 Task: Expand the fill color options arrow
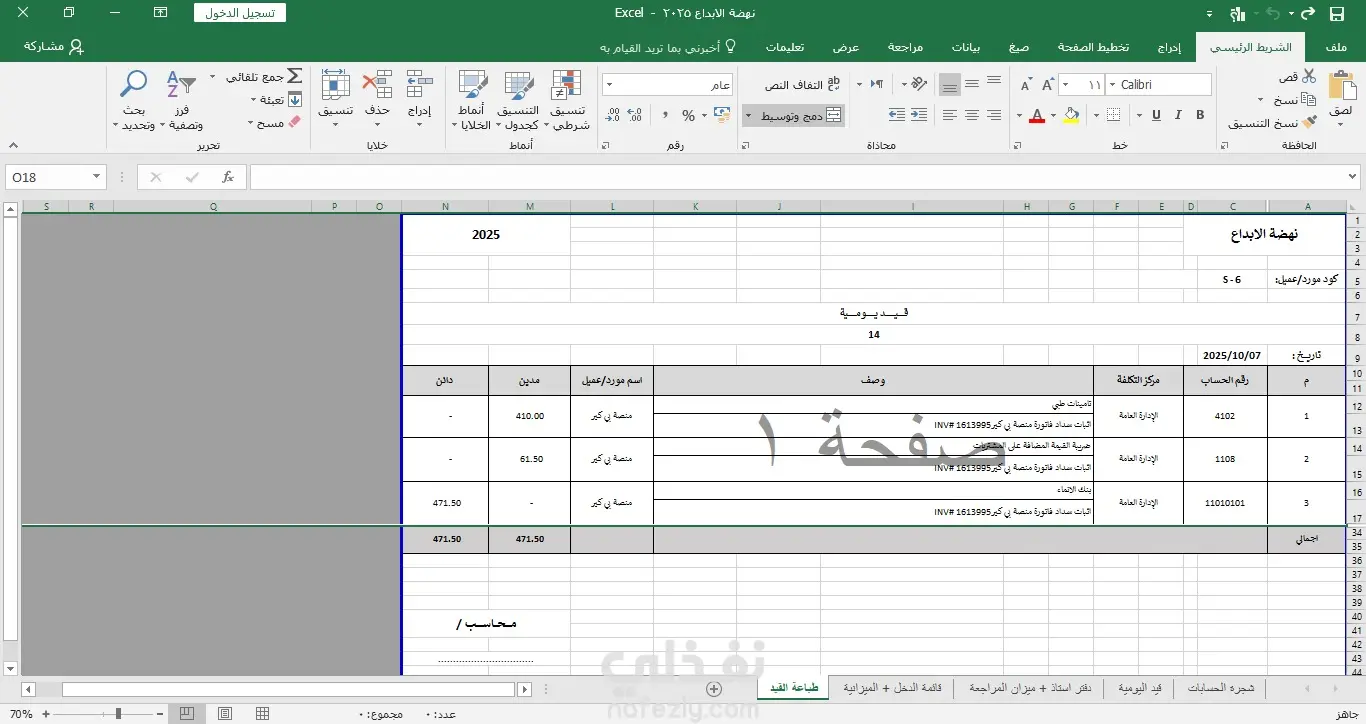pos(1054,115)
